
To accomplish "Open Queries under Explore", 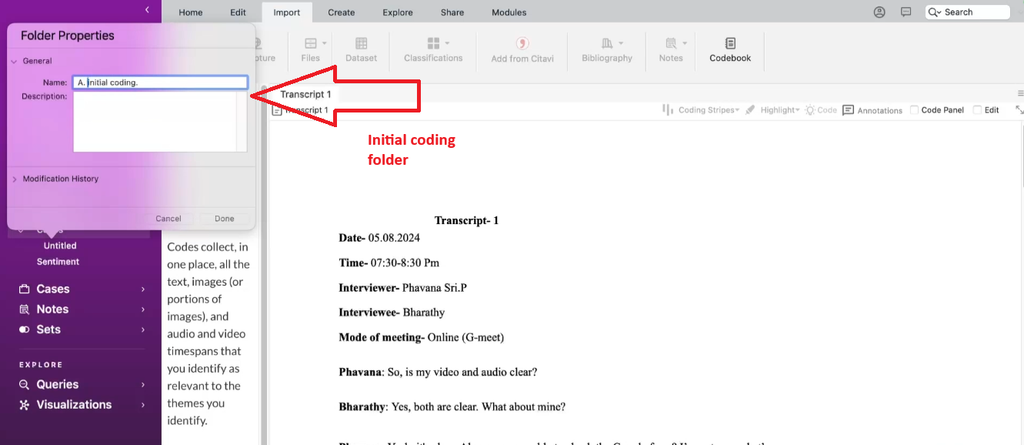I will [57, 384].
